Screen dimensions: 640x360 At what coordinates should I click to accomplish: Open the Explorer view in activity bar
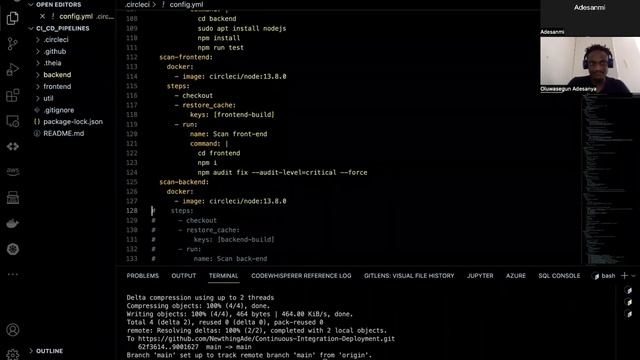tap(13, 18)
